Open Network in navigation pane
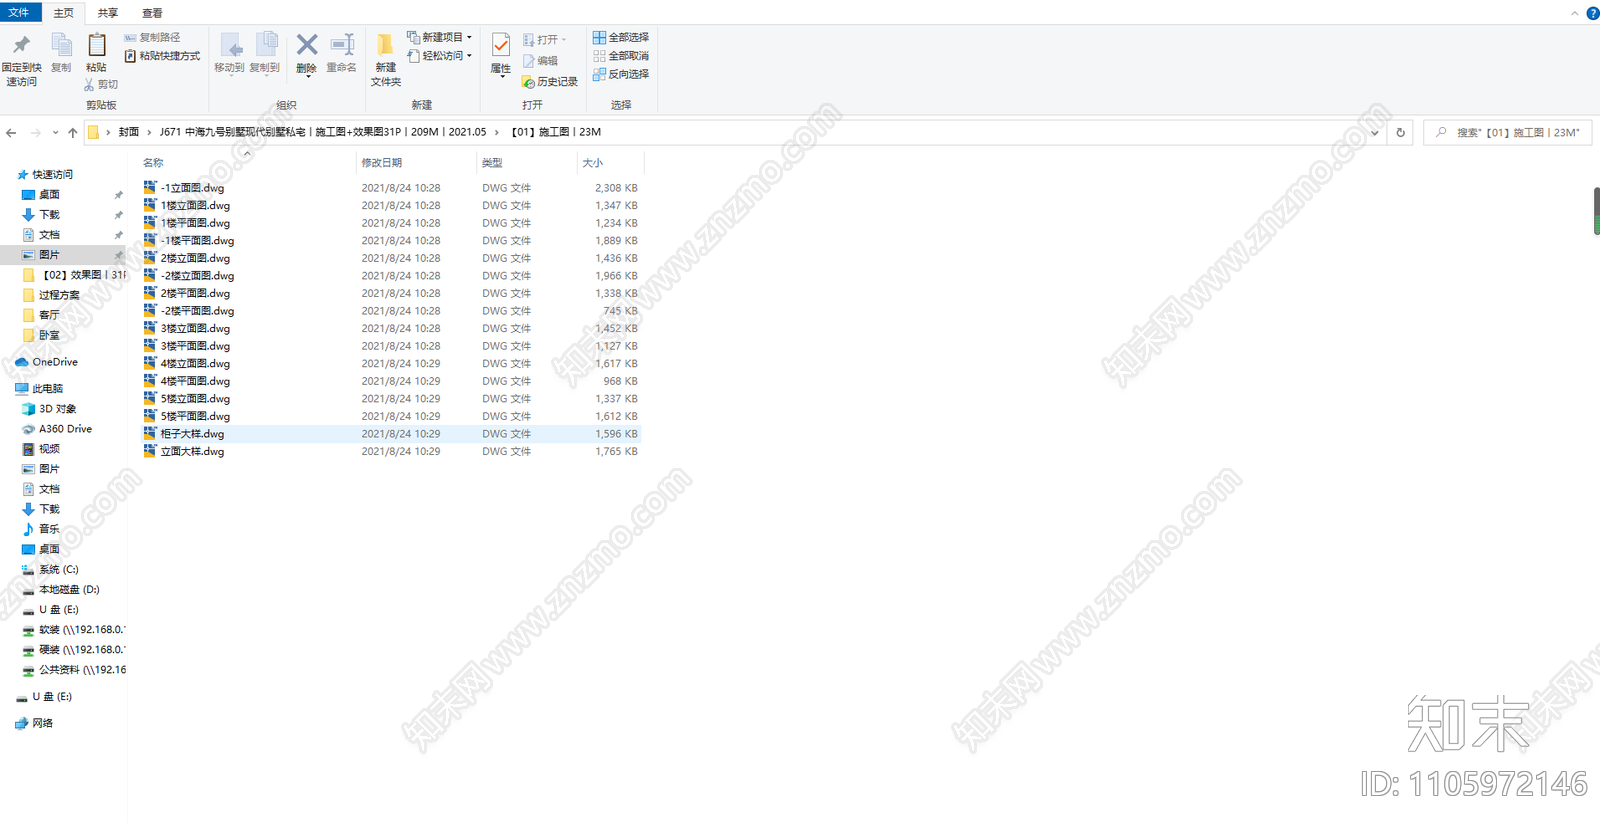 34,723
